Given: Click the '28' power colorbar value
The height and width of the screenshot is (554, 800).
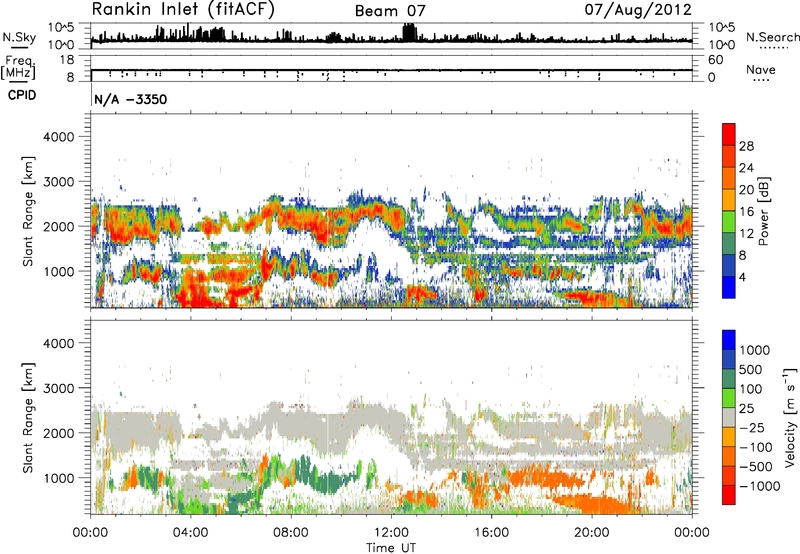Looking at the screenshot, I should [746, 146].
